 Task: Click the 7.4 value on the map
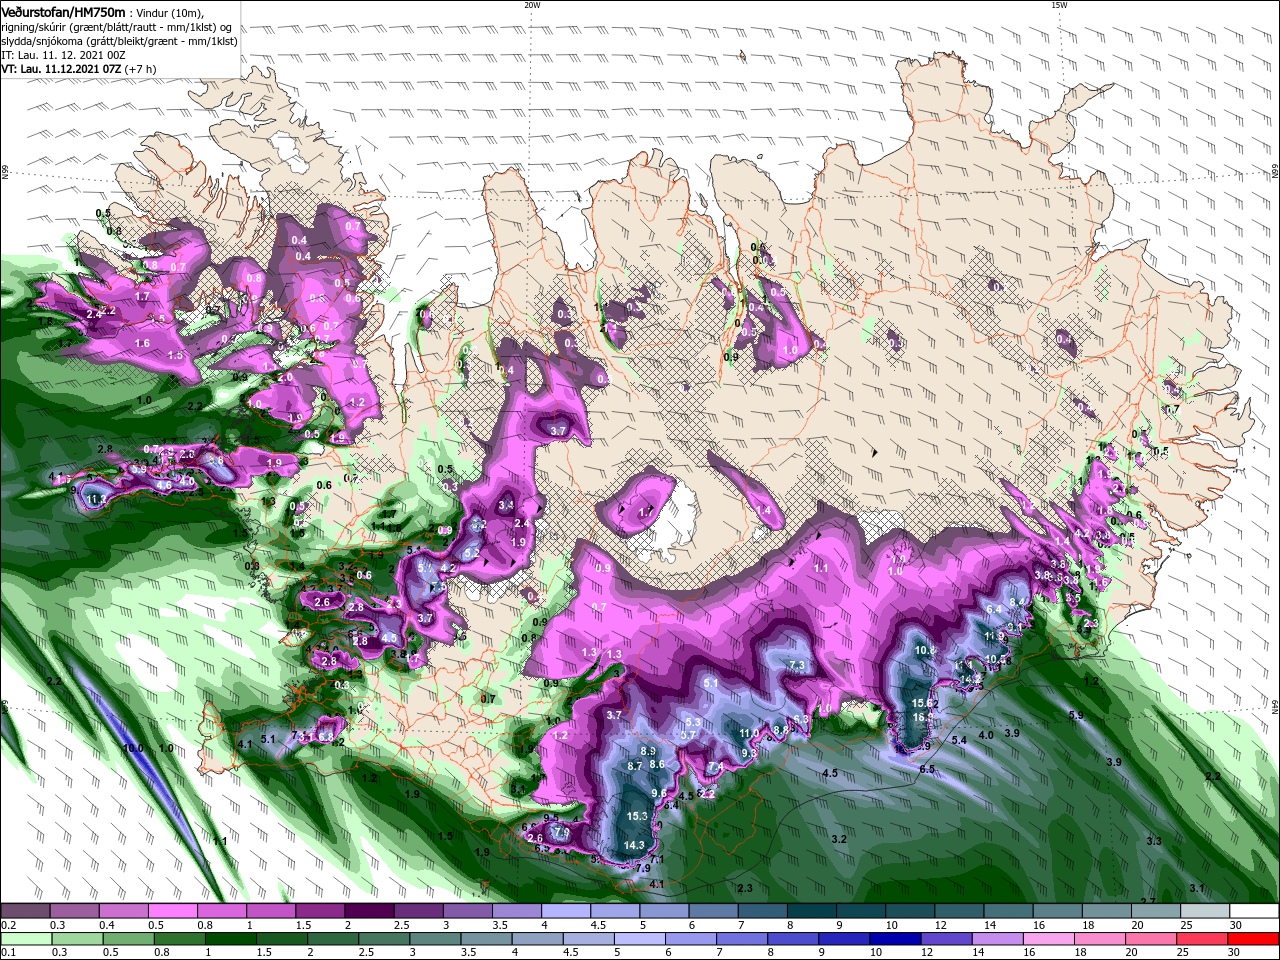tap(716, 767)
